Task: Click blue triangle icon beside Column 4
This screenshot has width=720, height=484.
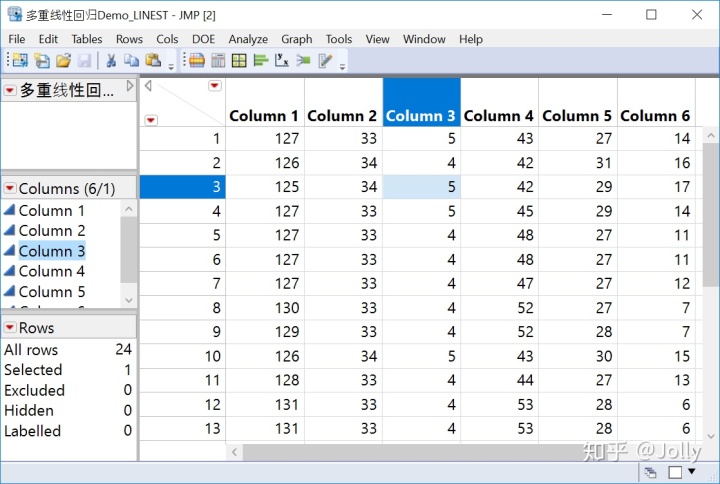Action: (x=10, y=271)
